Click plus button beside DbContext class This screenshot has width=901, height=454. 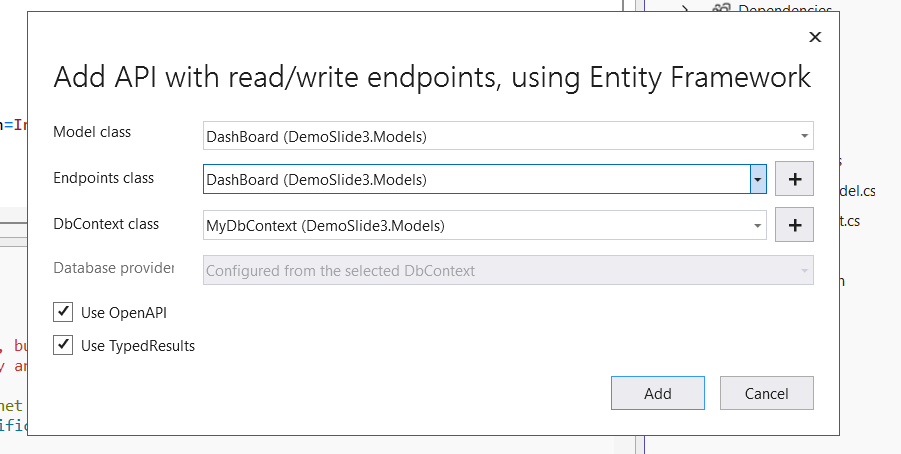pyautogui.click(x=795, y=225)
